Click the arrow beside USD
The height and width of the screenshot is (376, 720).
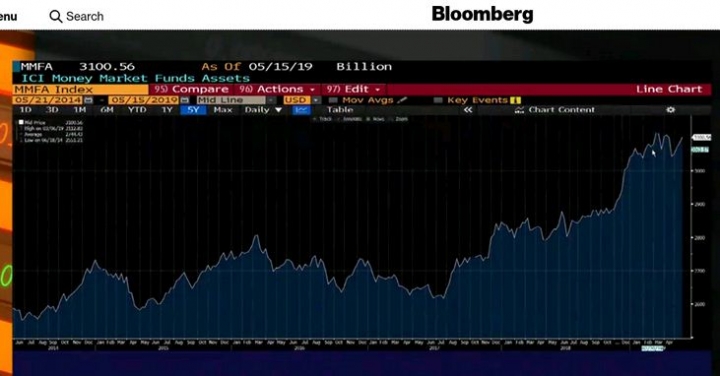(x=316, y=100)
